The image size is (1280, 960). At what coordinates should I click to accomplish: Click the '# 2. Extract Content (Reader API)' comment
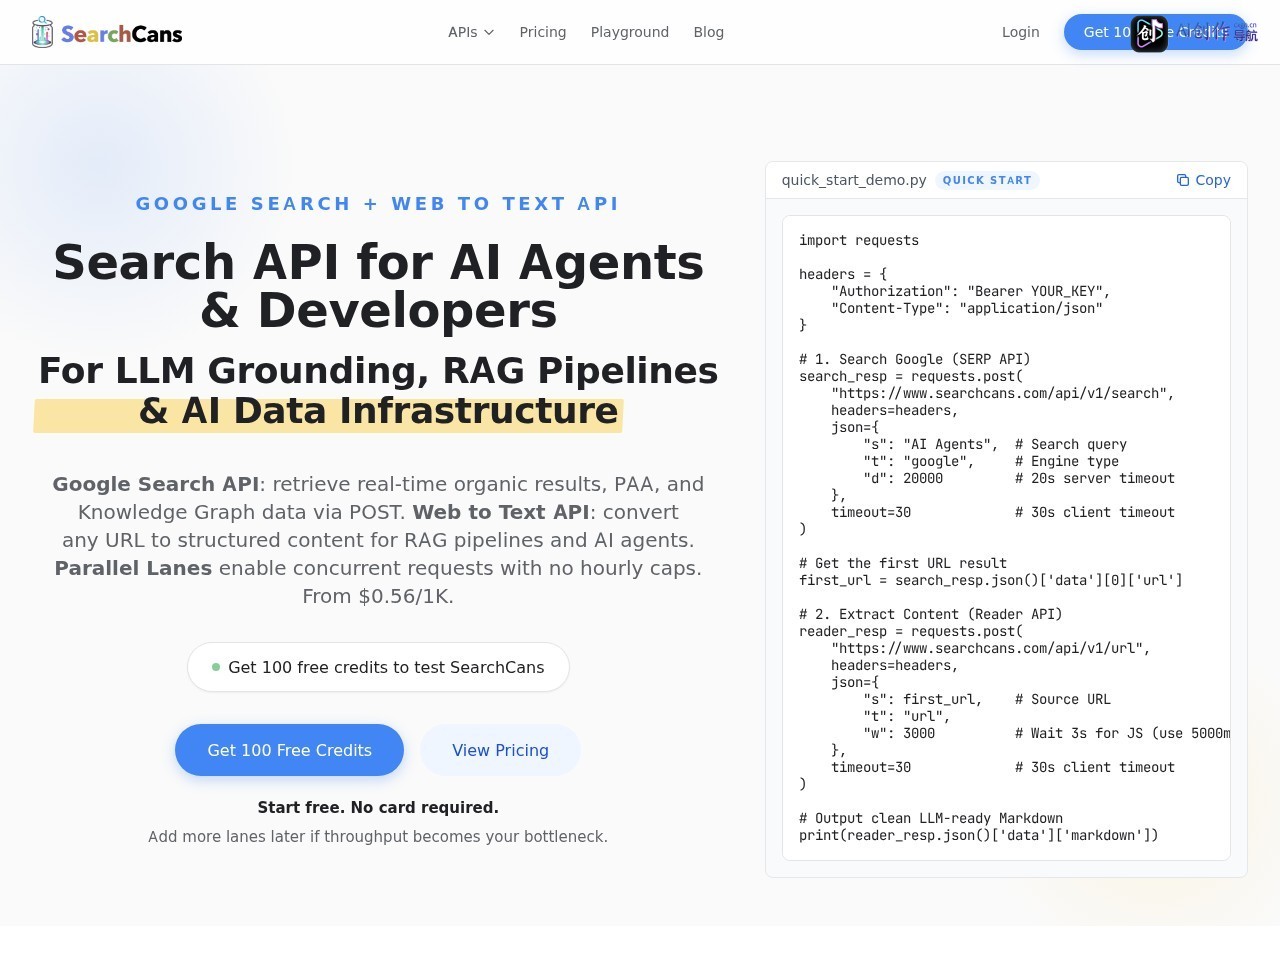(x=930, y=614)
